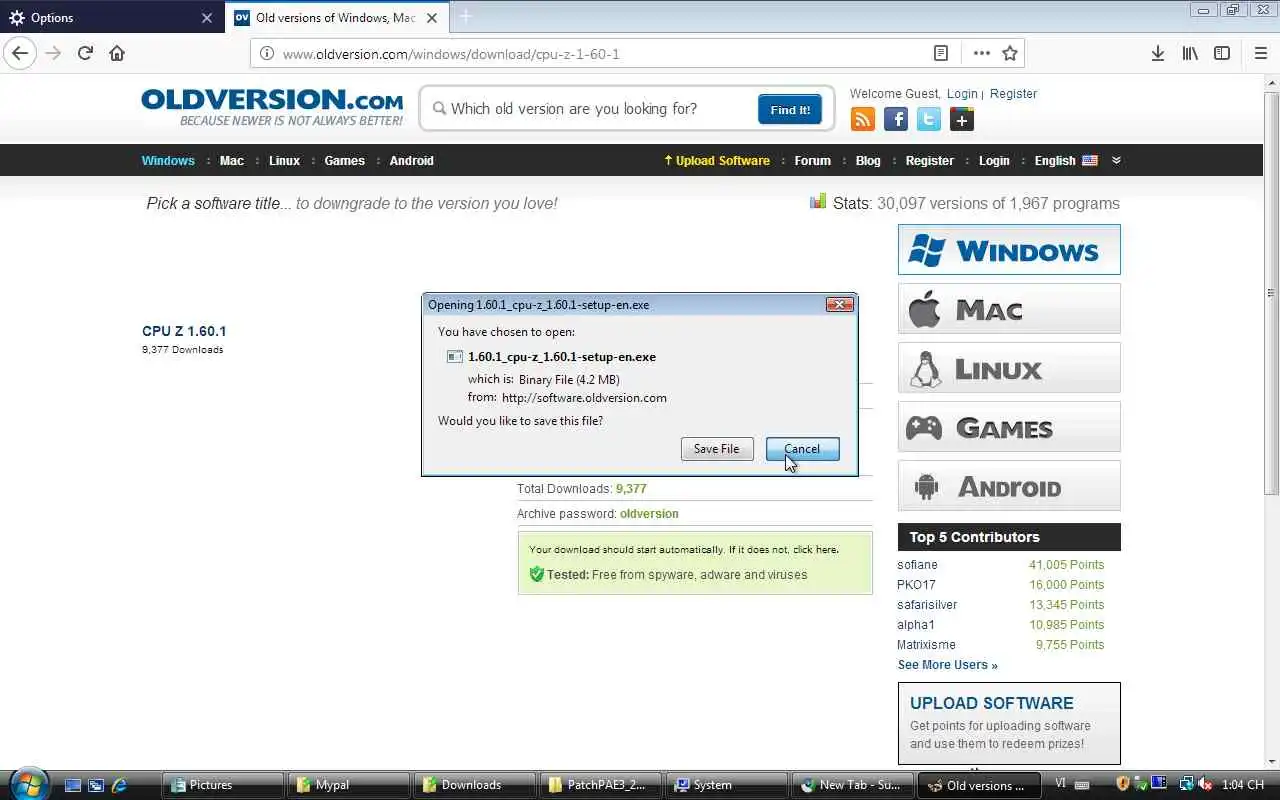Open page actions three-dots menu
This screenshot has width=1280, height=800.
pos(982,53)
